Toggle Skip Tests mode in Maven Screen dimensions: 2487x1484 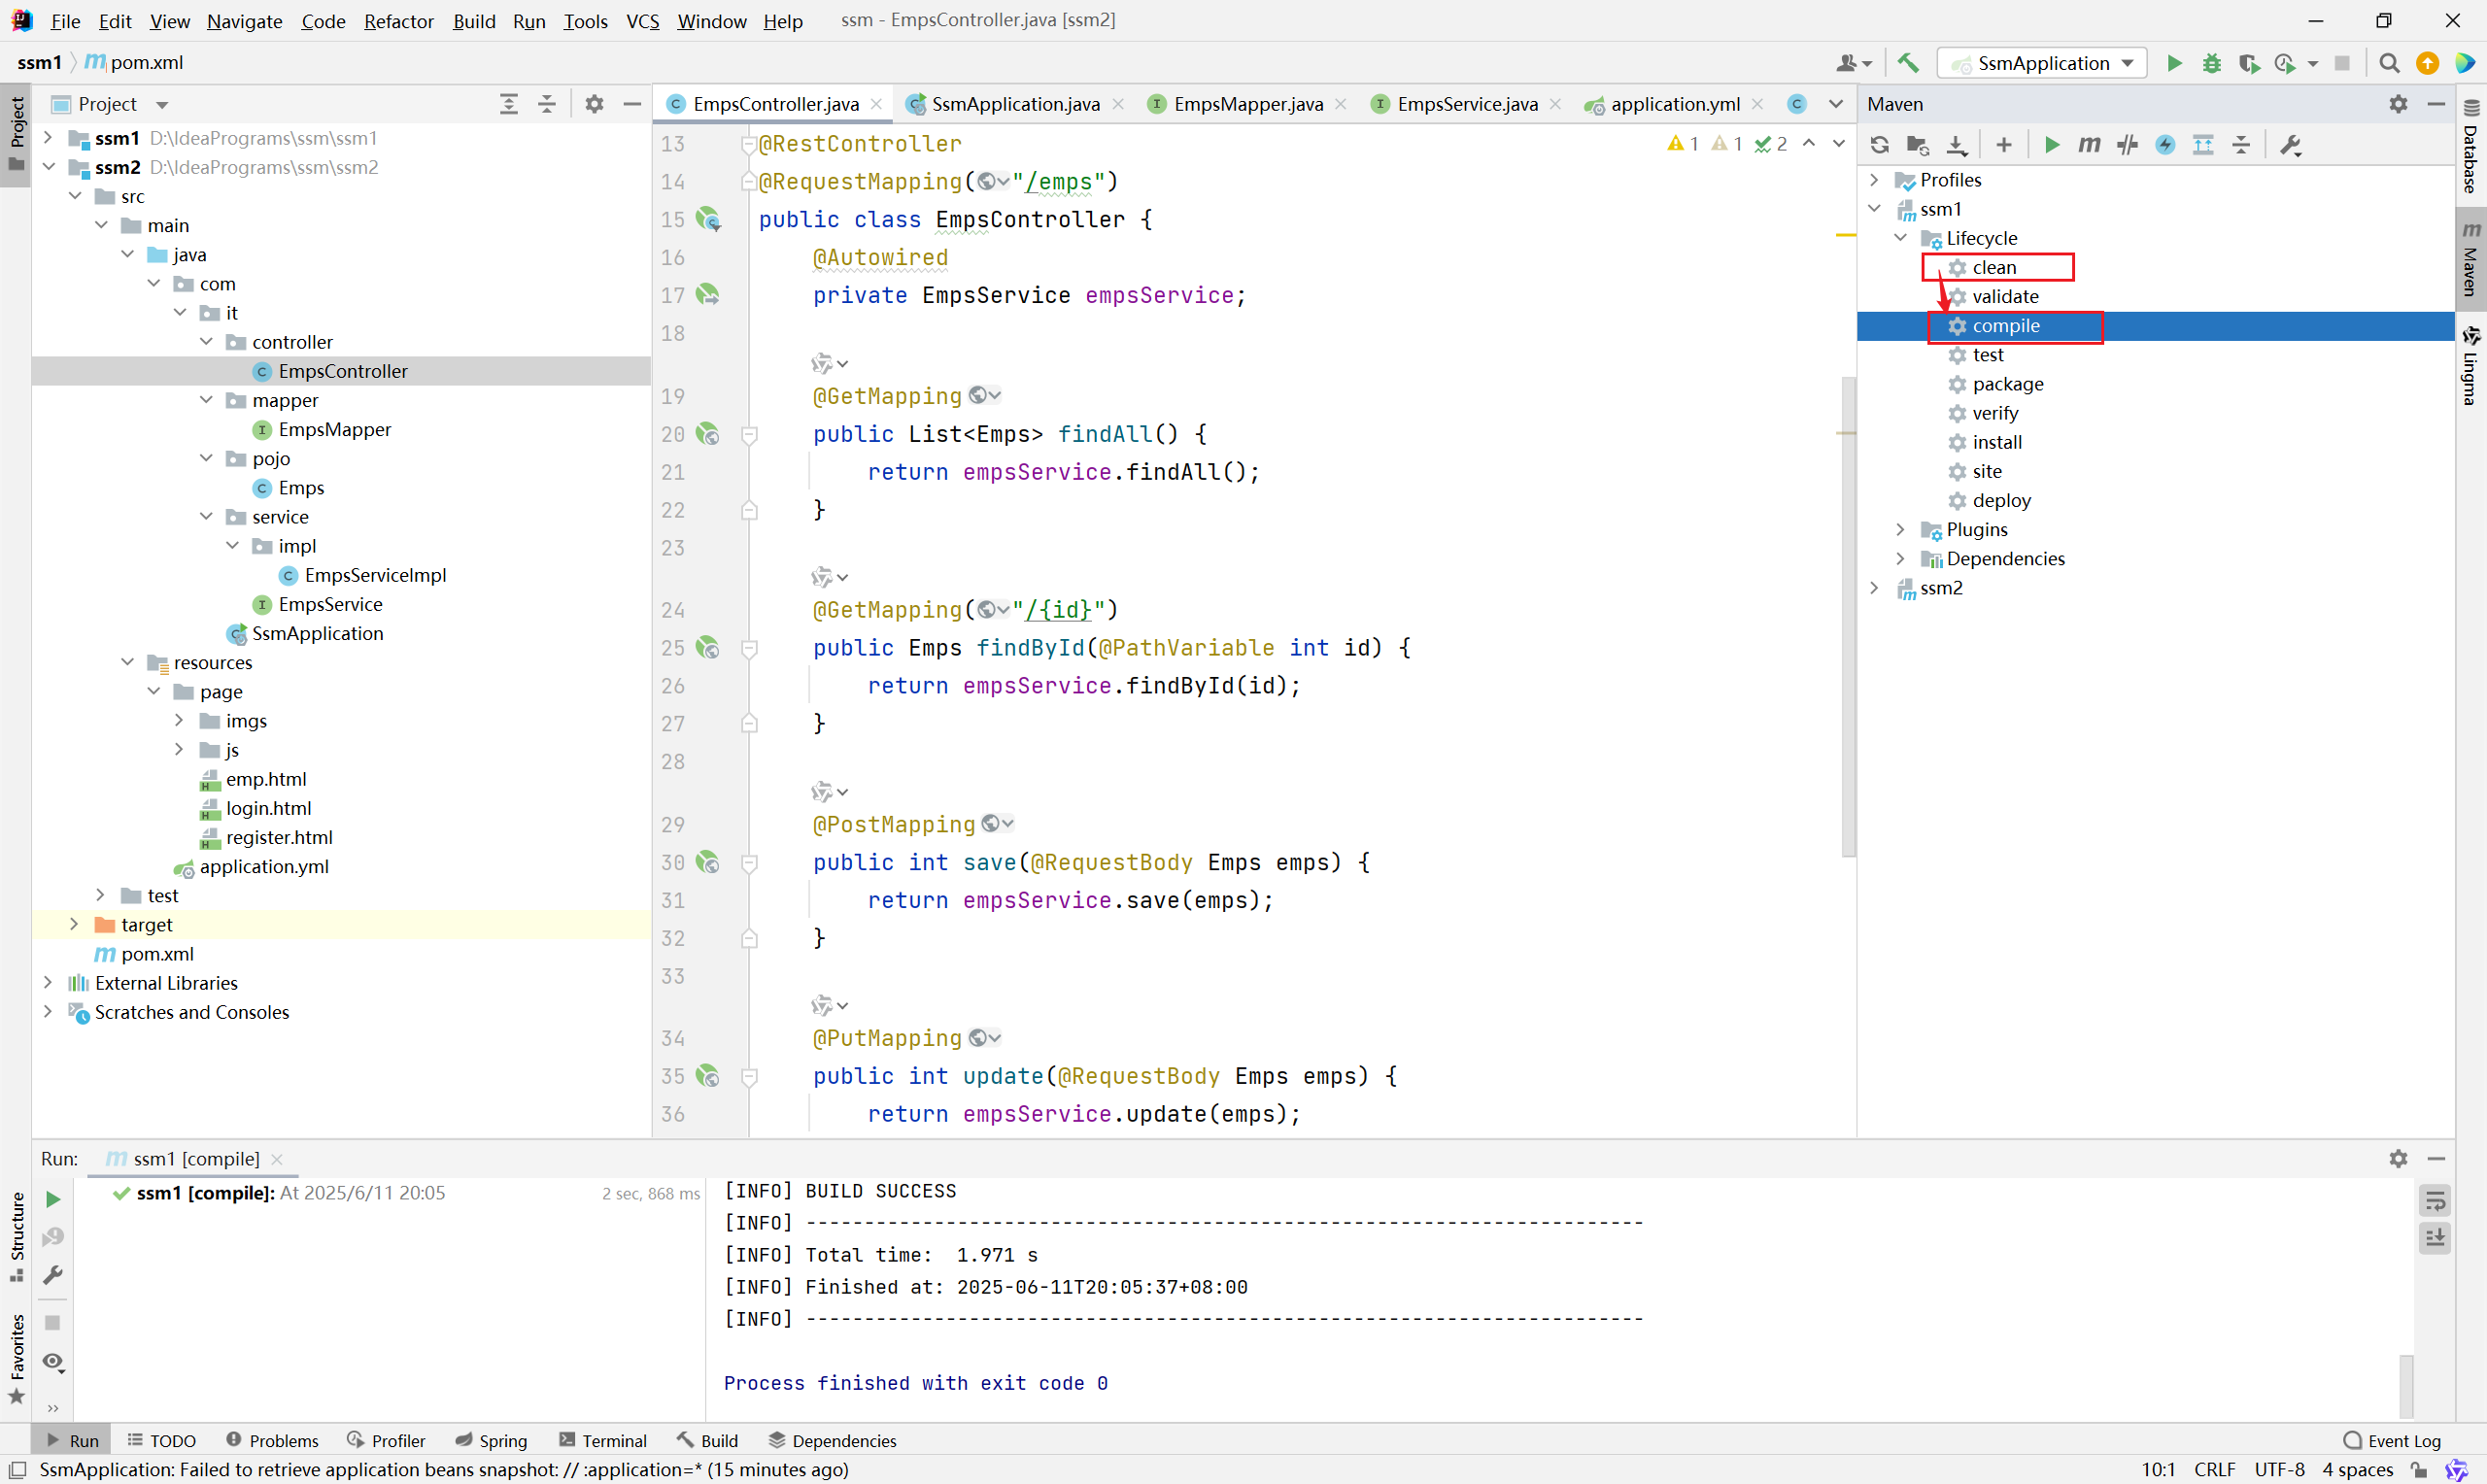pyautogui.click(x=2165, y=145)
